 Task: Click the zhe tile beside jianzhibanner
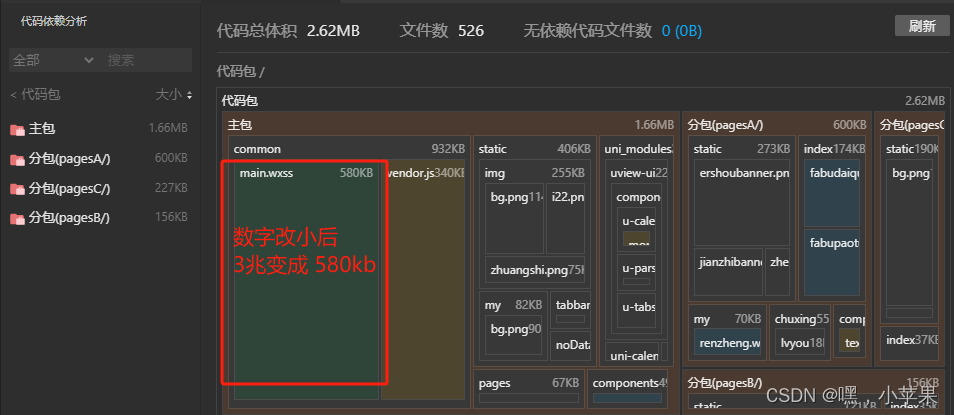coord(778,271)
